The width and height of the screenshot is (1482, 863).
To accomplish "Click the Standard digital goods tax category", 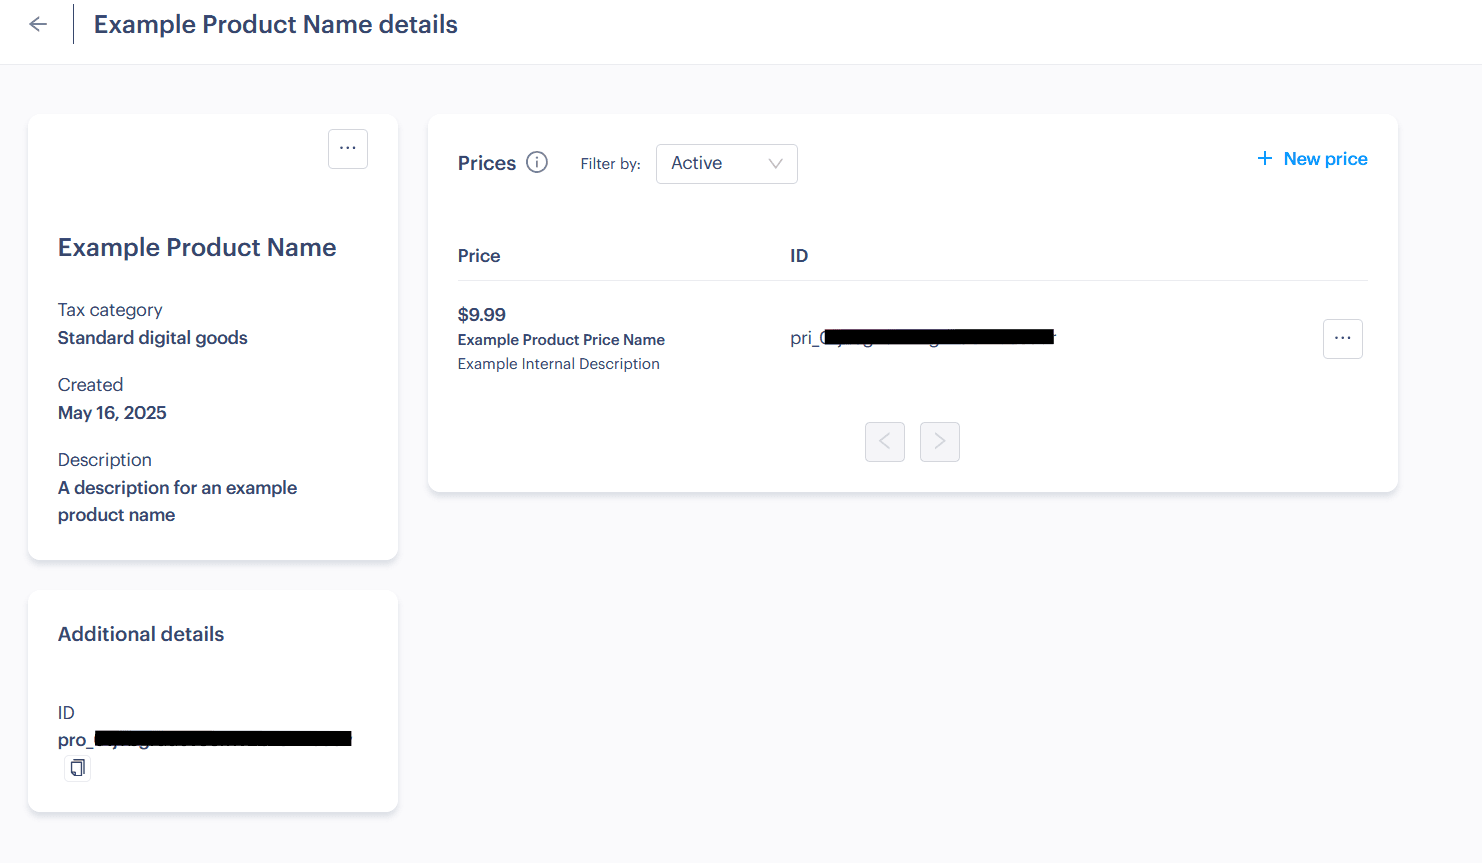I will 153,338.
